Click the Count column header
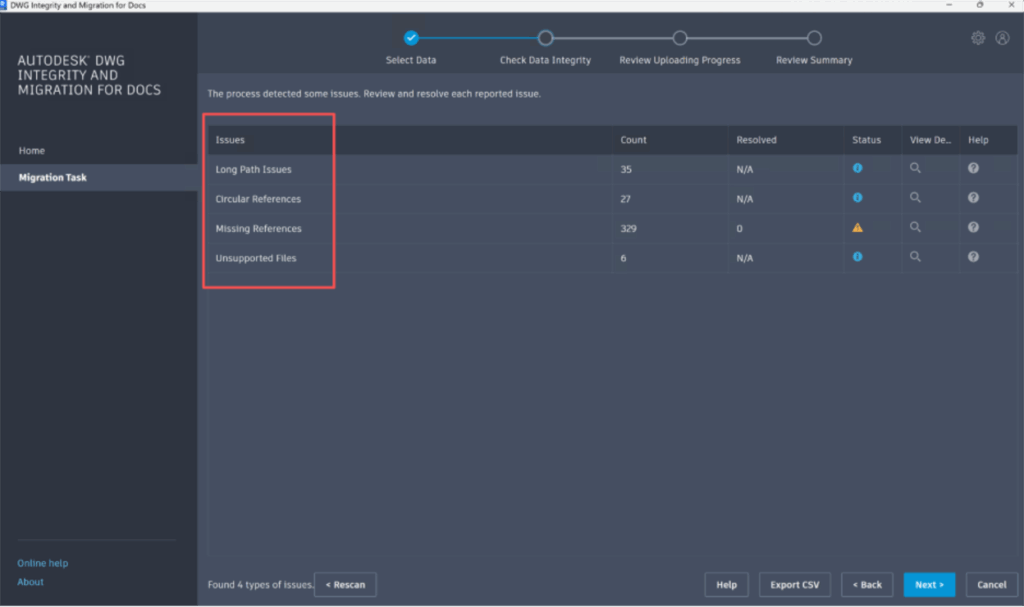1024x607 pixels. coord(633,140)
